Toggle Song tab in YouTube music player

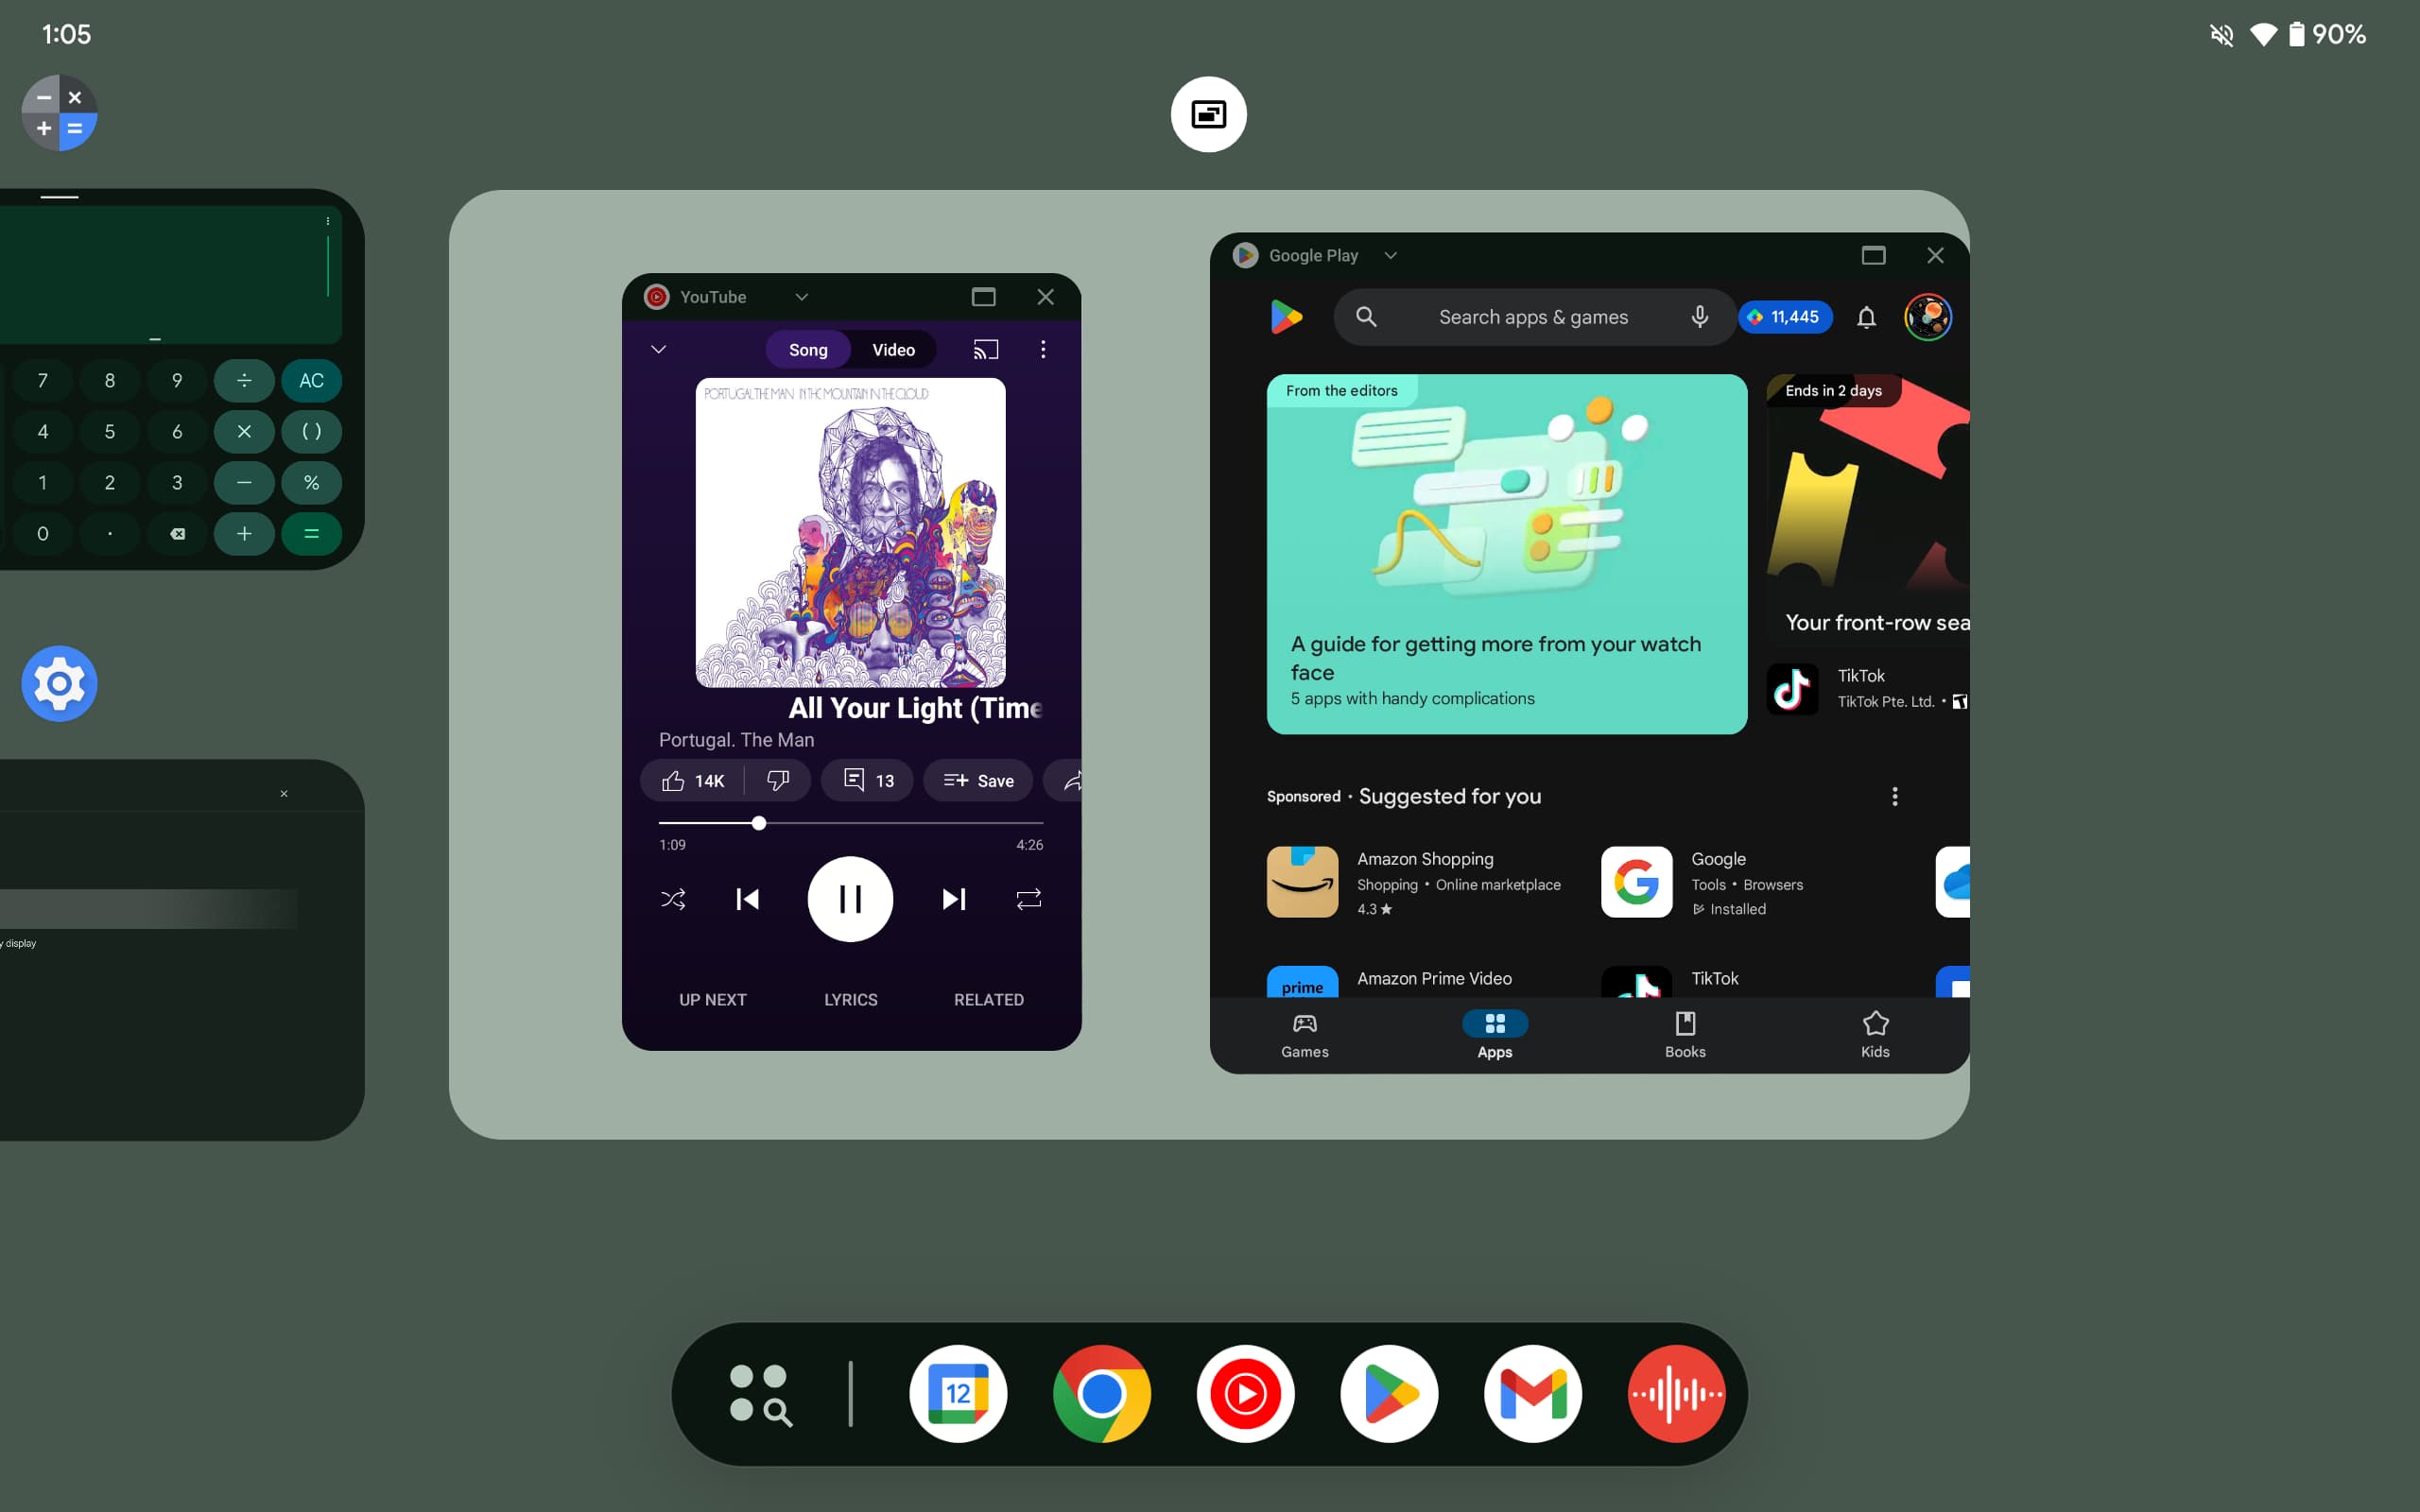(x=806, y=351)
